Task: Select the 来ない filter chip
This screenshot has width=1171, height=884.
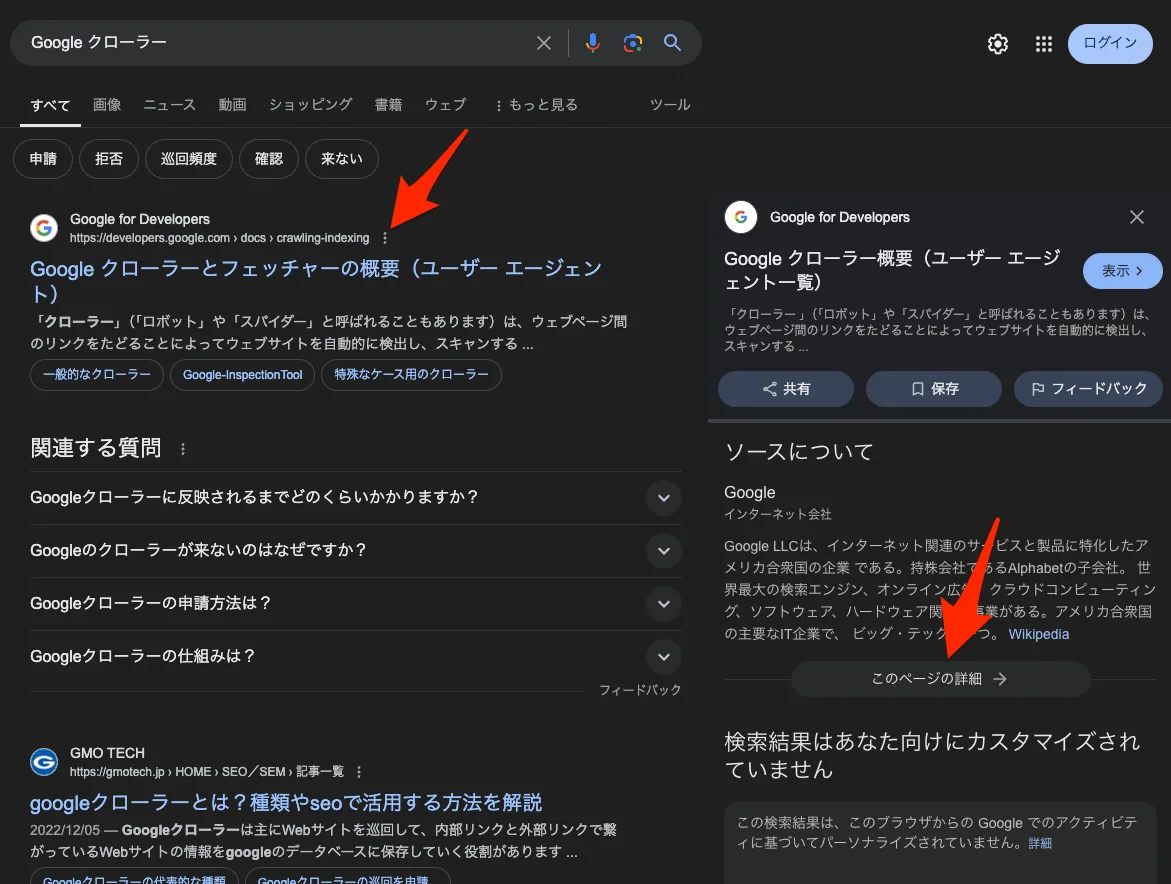Action: pos(341,159)
